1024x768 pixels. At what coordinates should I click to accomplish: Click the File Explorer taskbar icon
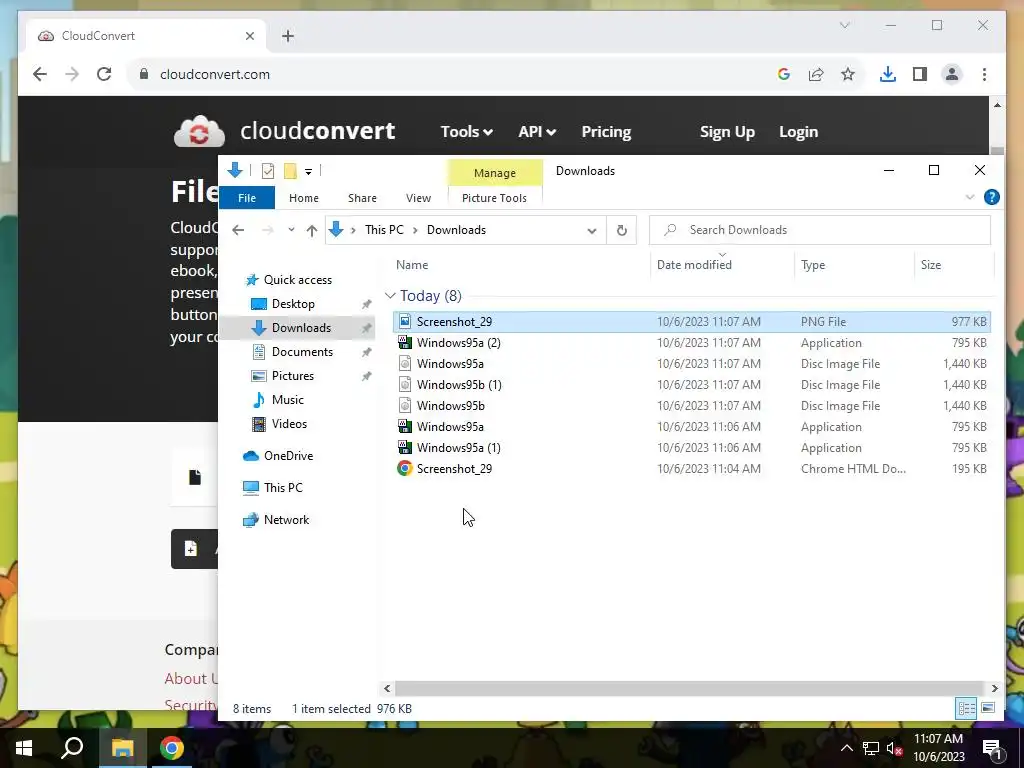122,748
